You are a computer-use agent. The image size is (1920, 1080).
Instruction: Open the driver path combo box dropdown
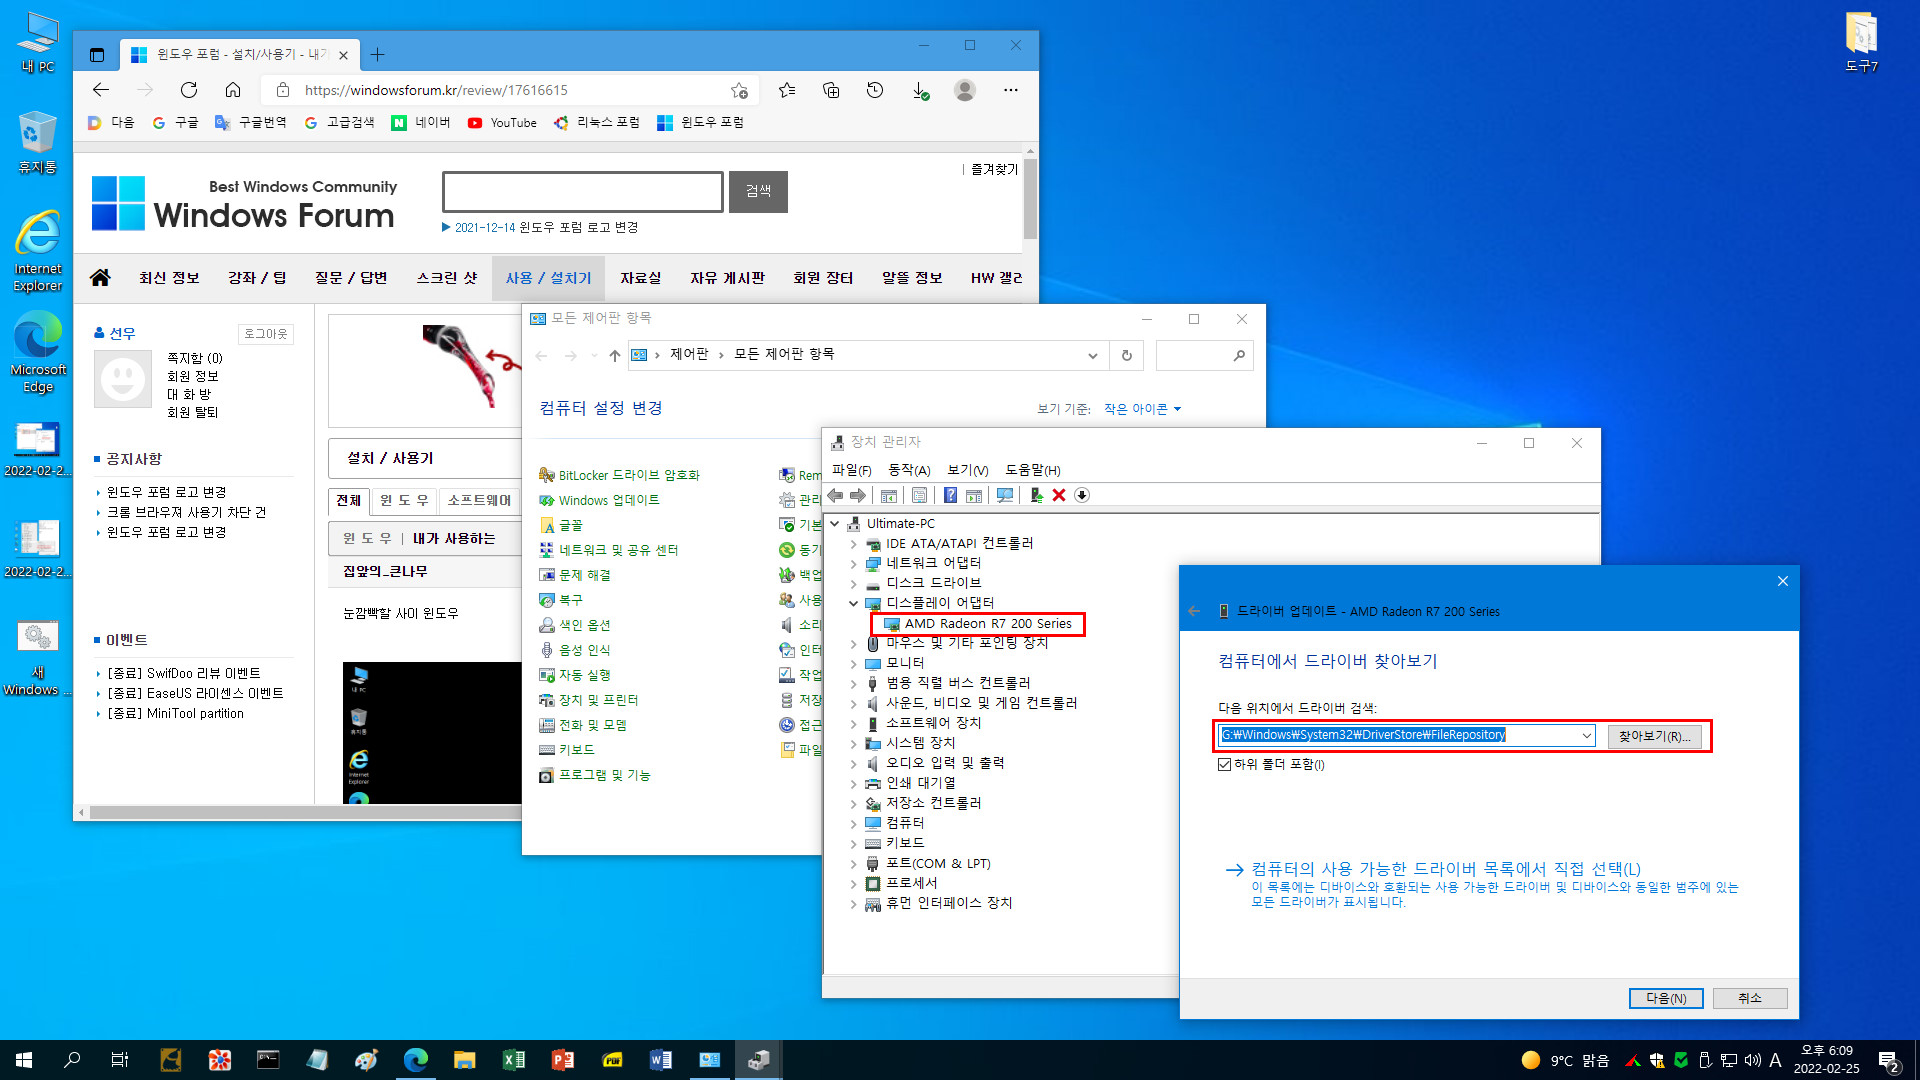coord(1586,735)
